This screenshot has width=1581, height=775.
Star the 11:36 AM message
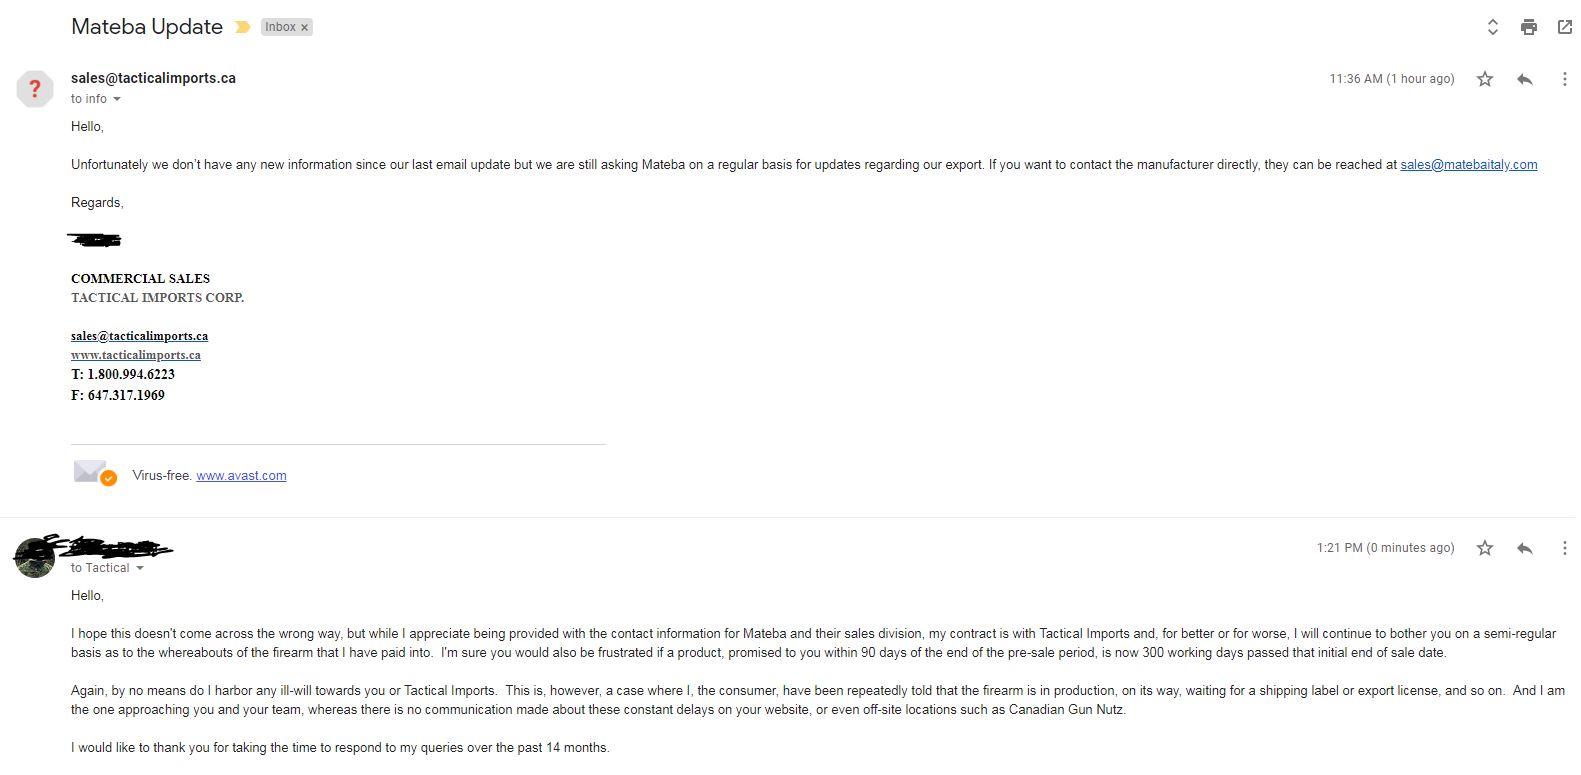[1485, 79]
